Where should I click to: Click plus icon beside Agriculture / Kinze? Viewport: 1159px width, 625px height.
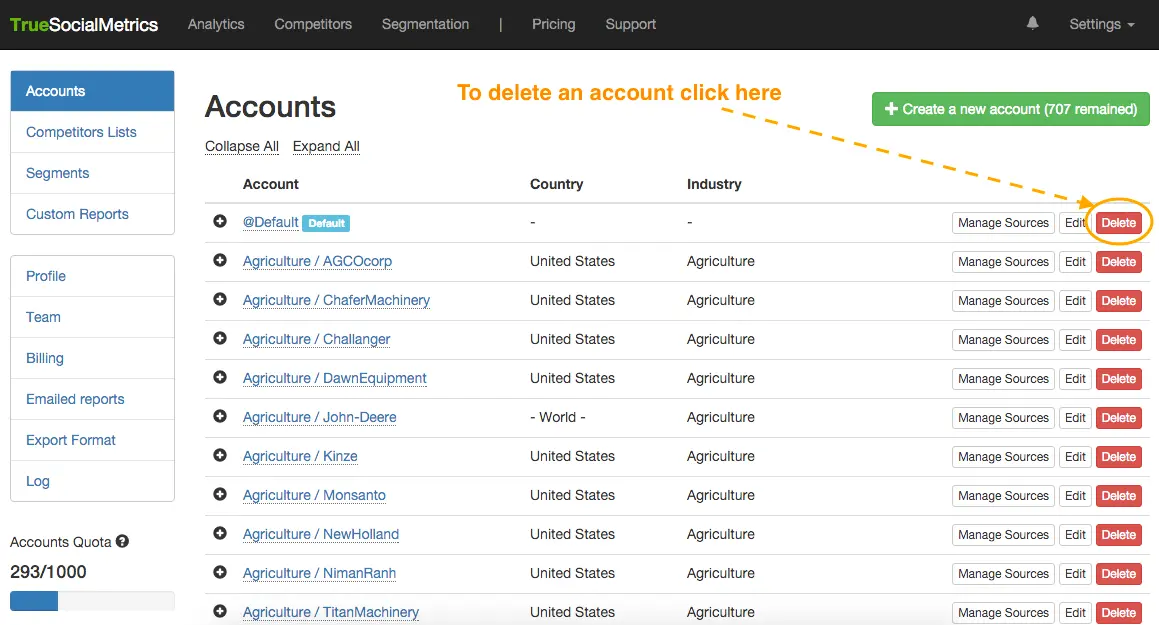220,455
